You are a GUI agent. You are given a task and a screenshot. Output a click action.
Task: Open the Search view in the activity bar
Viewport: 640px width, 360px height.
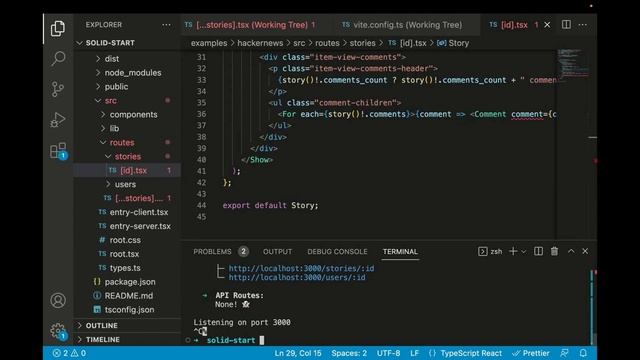pos(58,58)
